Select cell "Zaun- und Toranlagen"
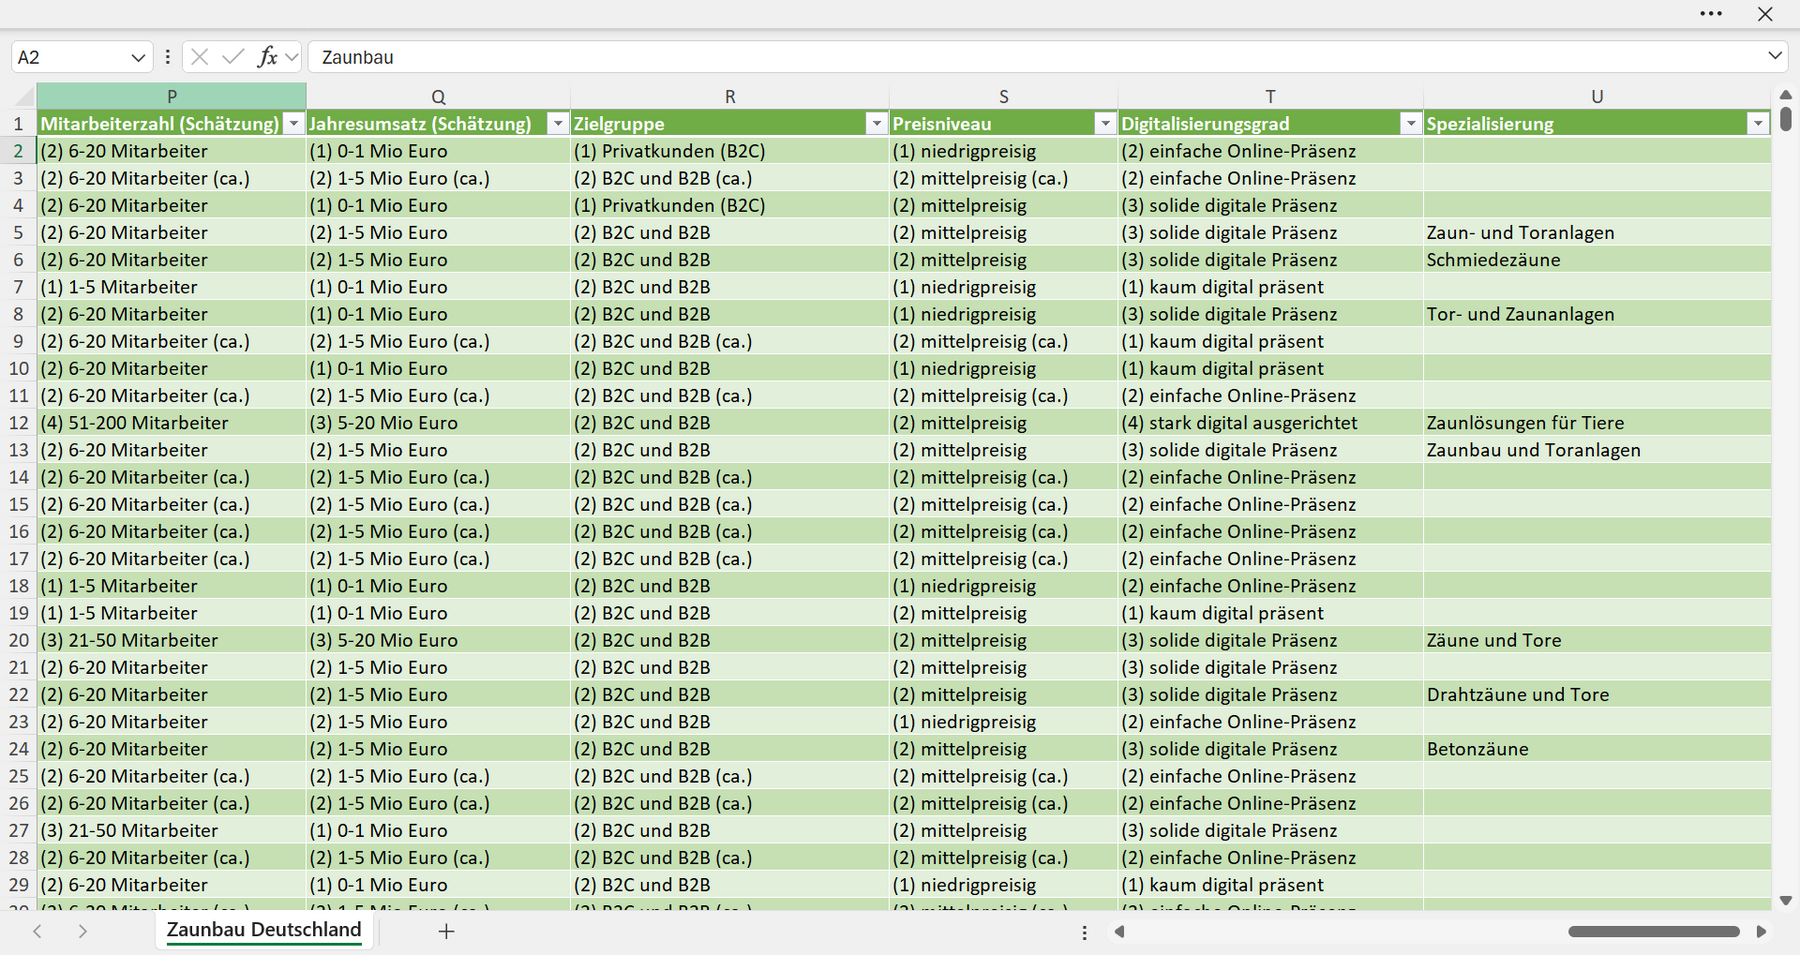This screenshot has width=1800, height=955. point(1597,233)
